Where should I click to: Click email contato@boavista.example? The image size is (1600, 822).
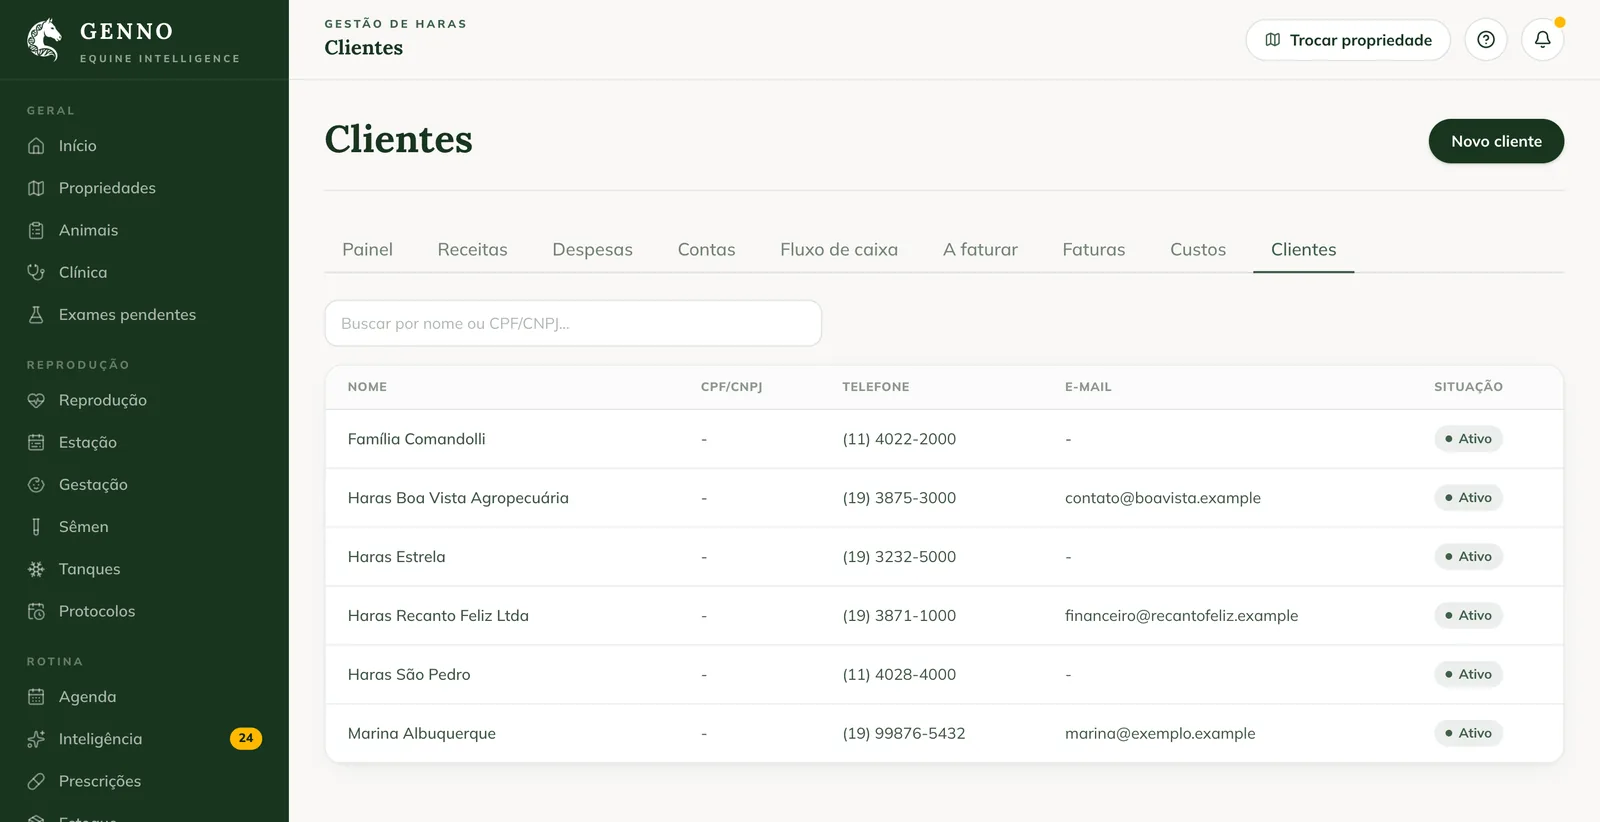click(1162, 498)
